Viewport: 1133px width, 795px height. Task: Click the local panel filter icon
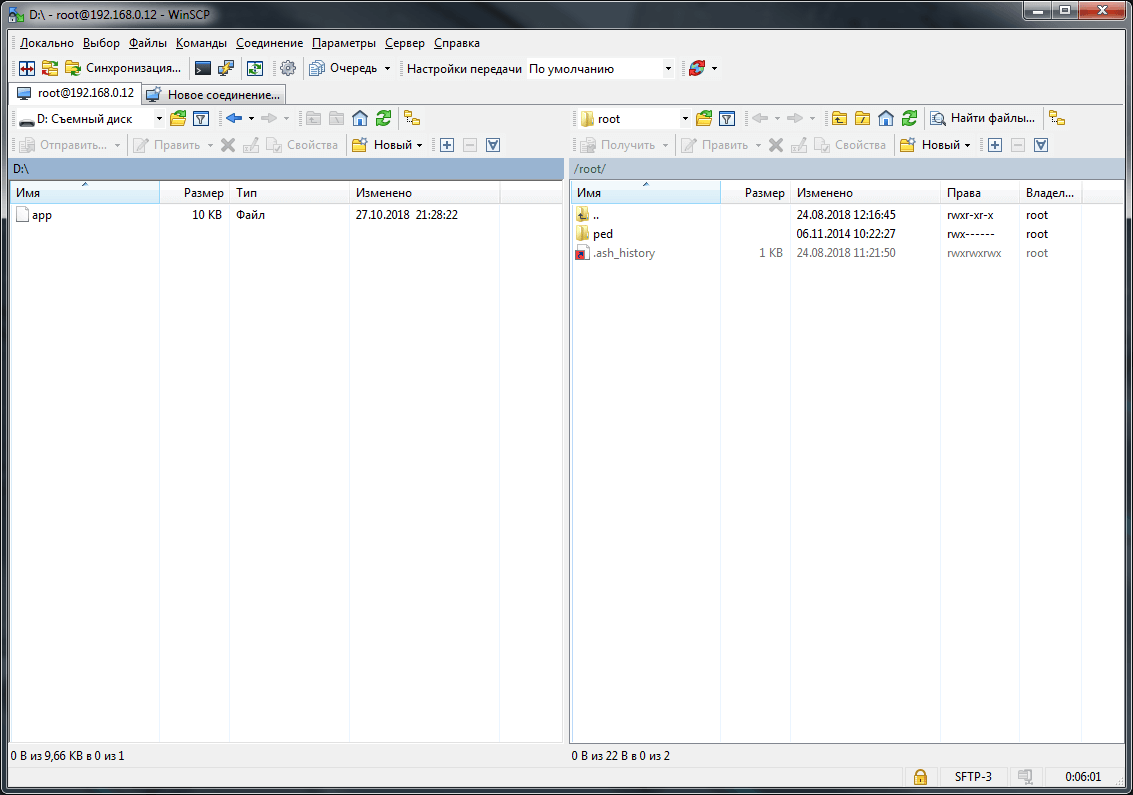(202, 119)
